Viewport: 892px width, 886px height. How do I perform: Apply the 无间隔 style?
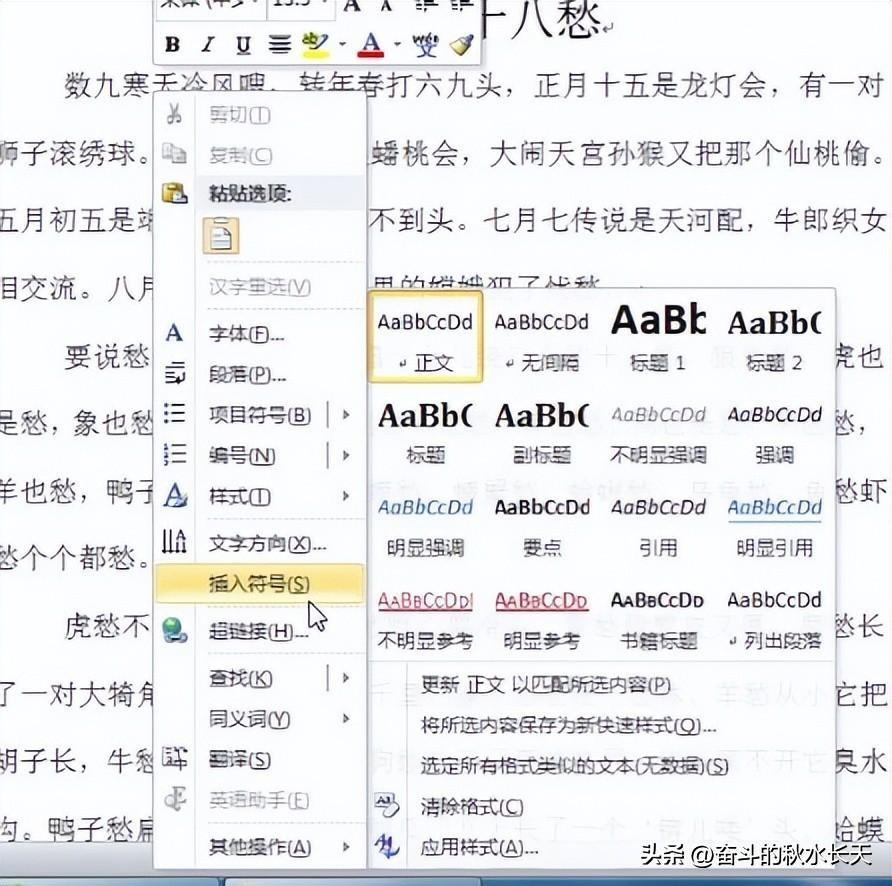pos(542,337)
